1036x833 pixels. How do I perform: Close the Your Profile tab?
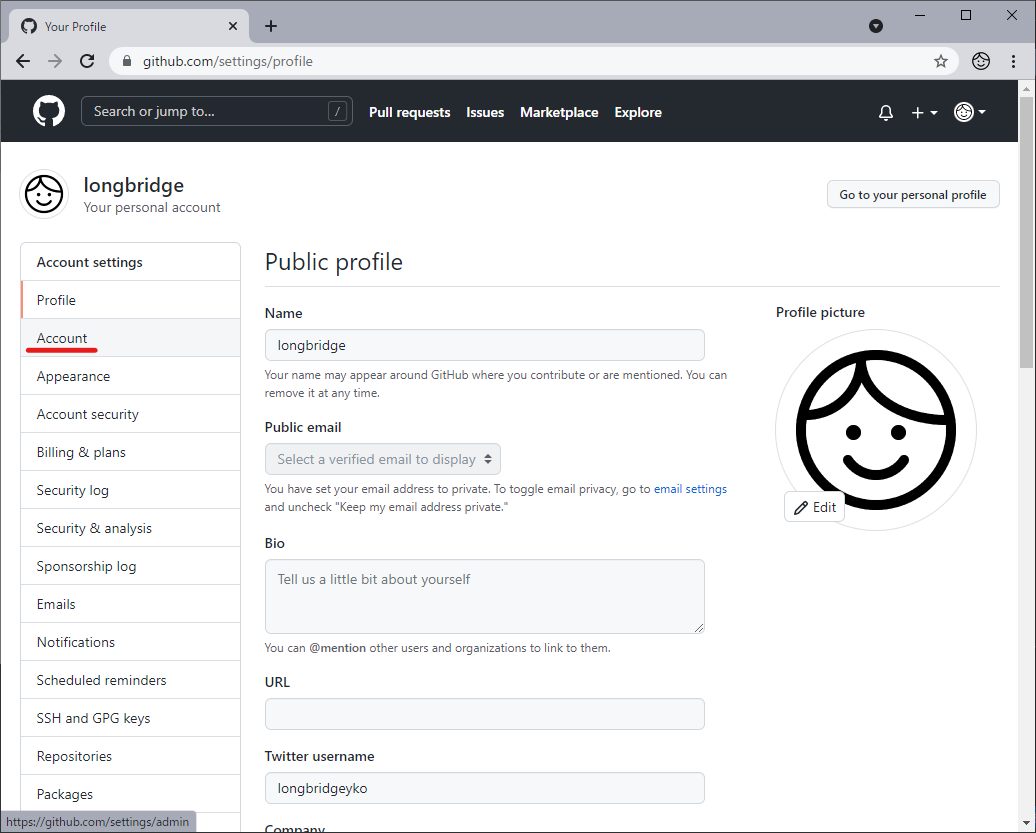pos(233,26)
